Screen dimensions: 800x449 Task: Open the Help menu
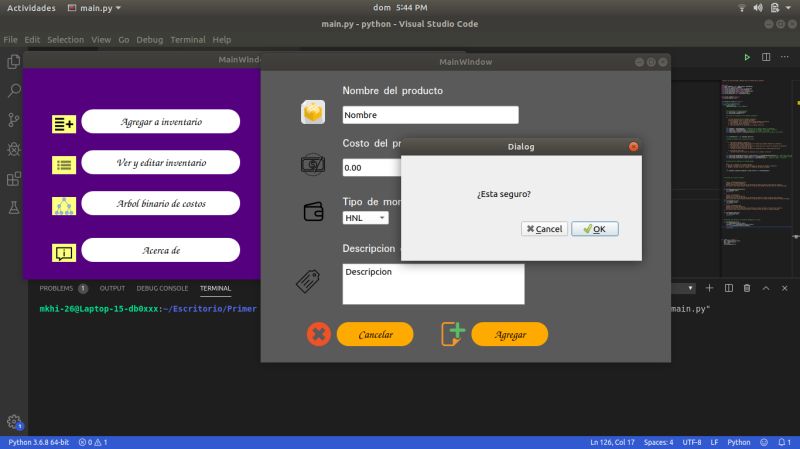point(221,40)
